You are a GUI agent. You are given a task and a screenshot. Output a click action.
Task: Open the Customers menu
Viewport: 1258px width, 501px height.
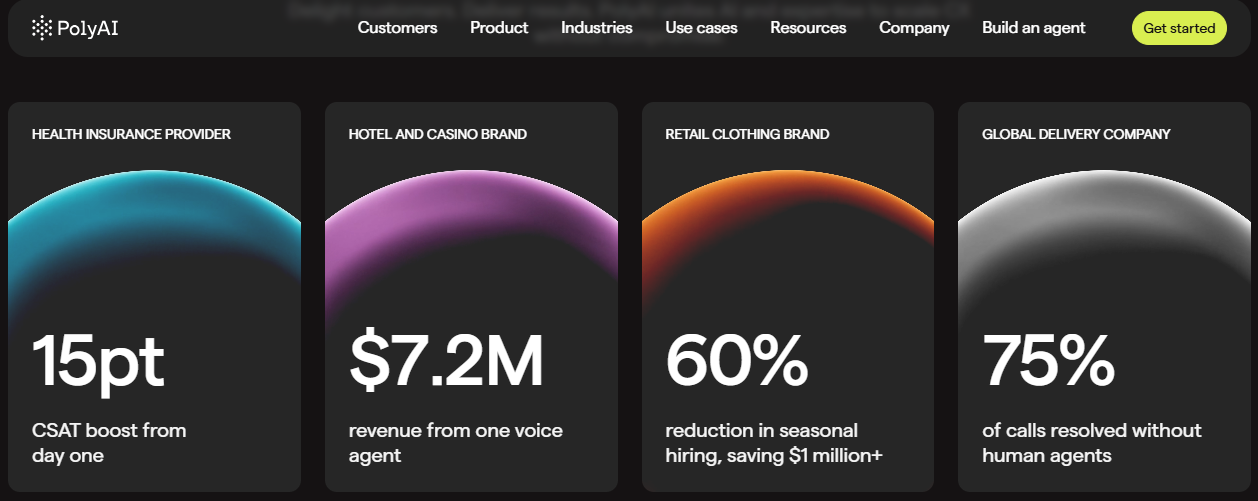click(x=397, y=28)
